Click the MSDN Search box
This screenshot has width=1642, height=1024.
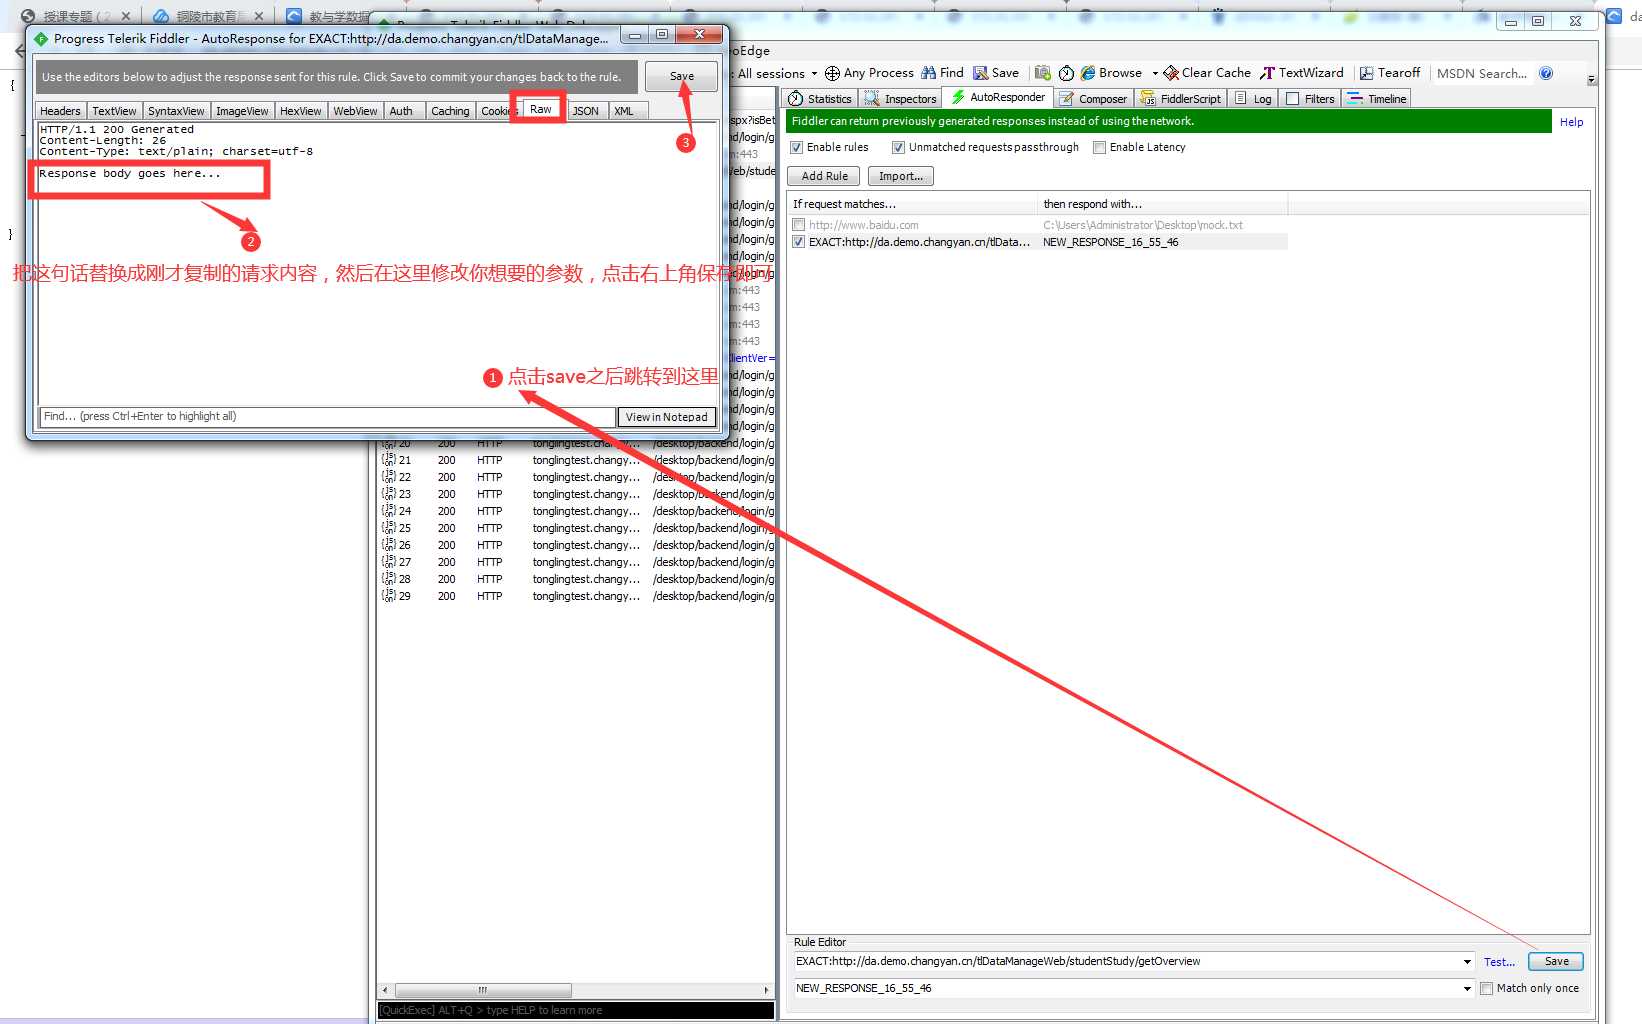click(x=1482, y=73)
